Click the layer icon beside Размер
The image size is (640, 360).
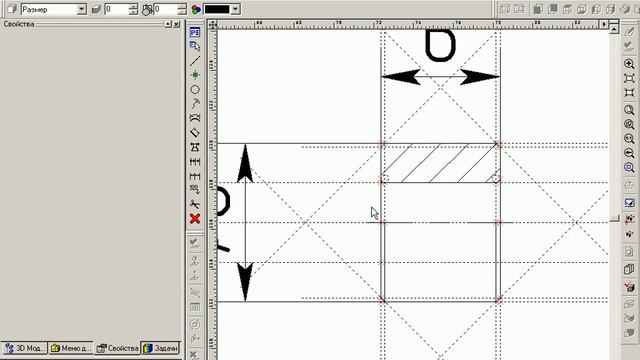[11, 9]
